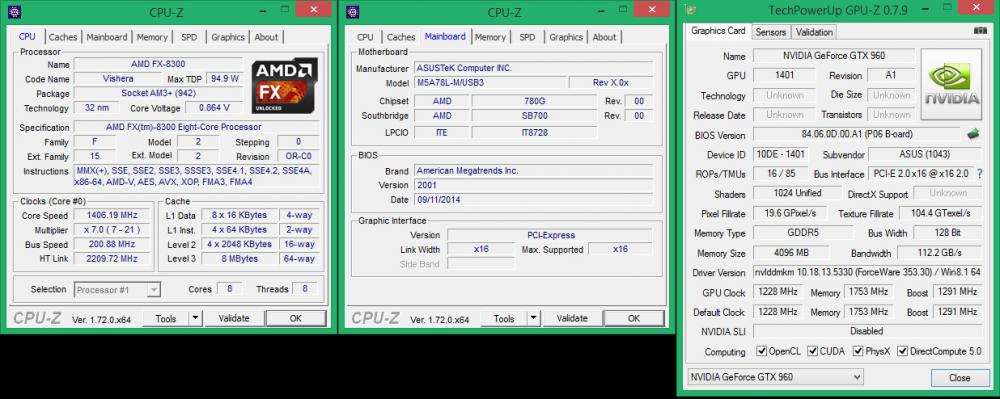Click the Memory Size value 4096 MB
The image size is (1000, 399).
tap(791, 252)
